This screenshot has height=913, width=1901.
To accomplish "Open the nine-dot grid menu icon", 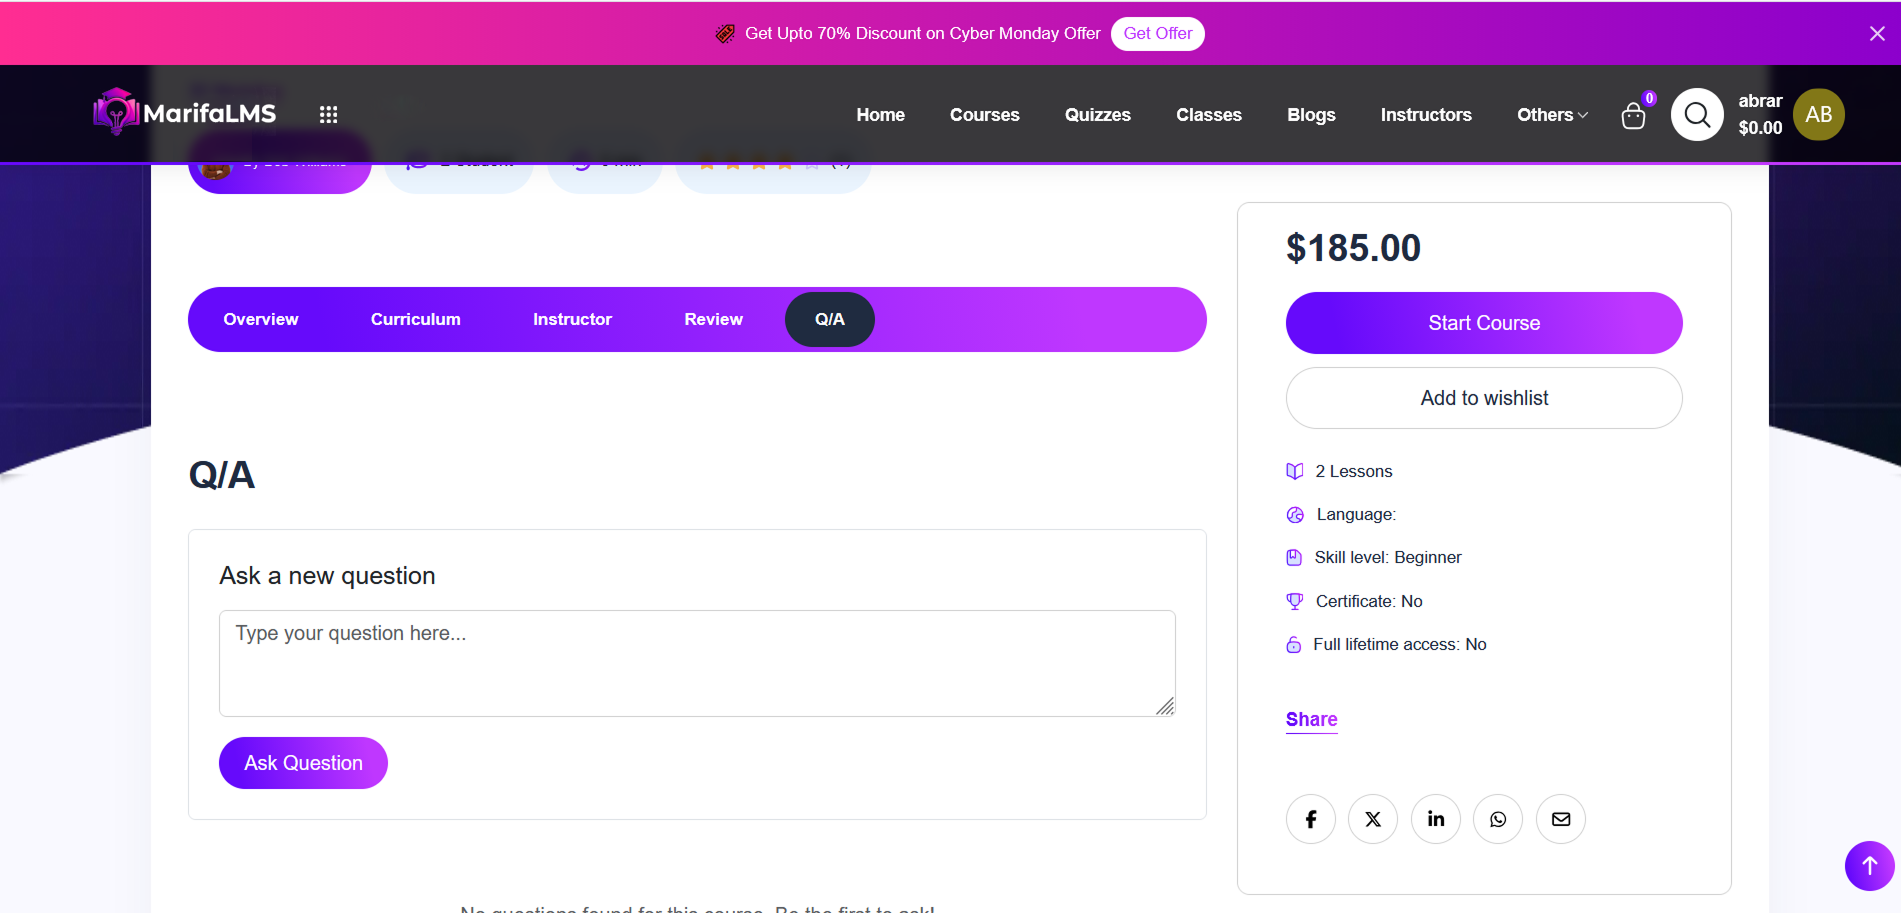I will (328, 114).
